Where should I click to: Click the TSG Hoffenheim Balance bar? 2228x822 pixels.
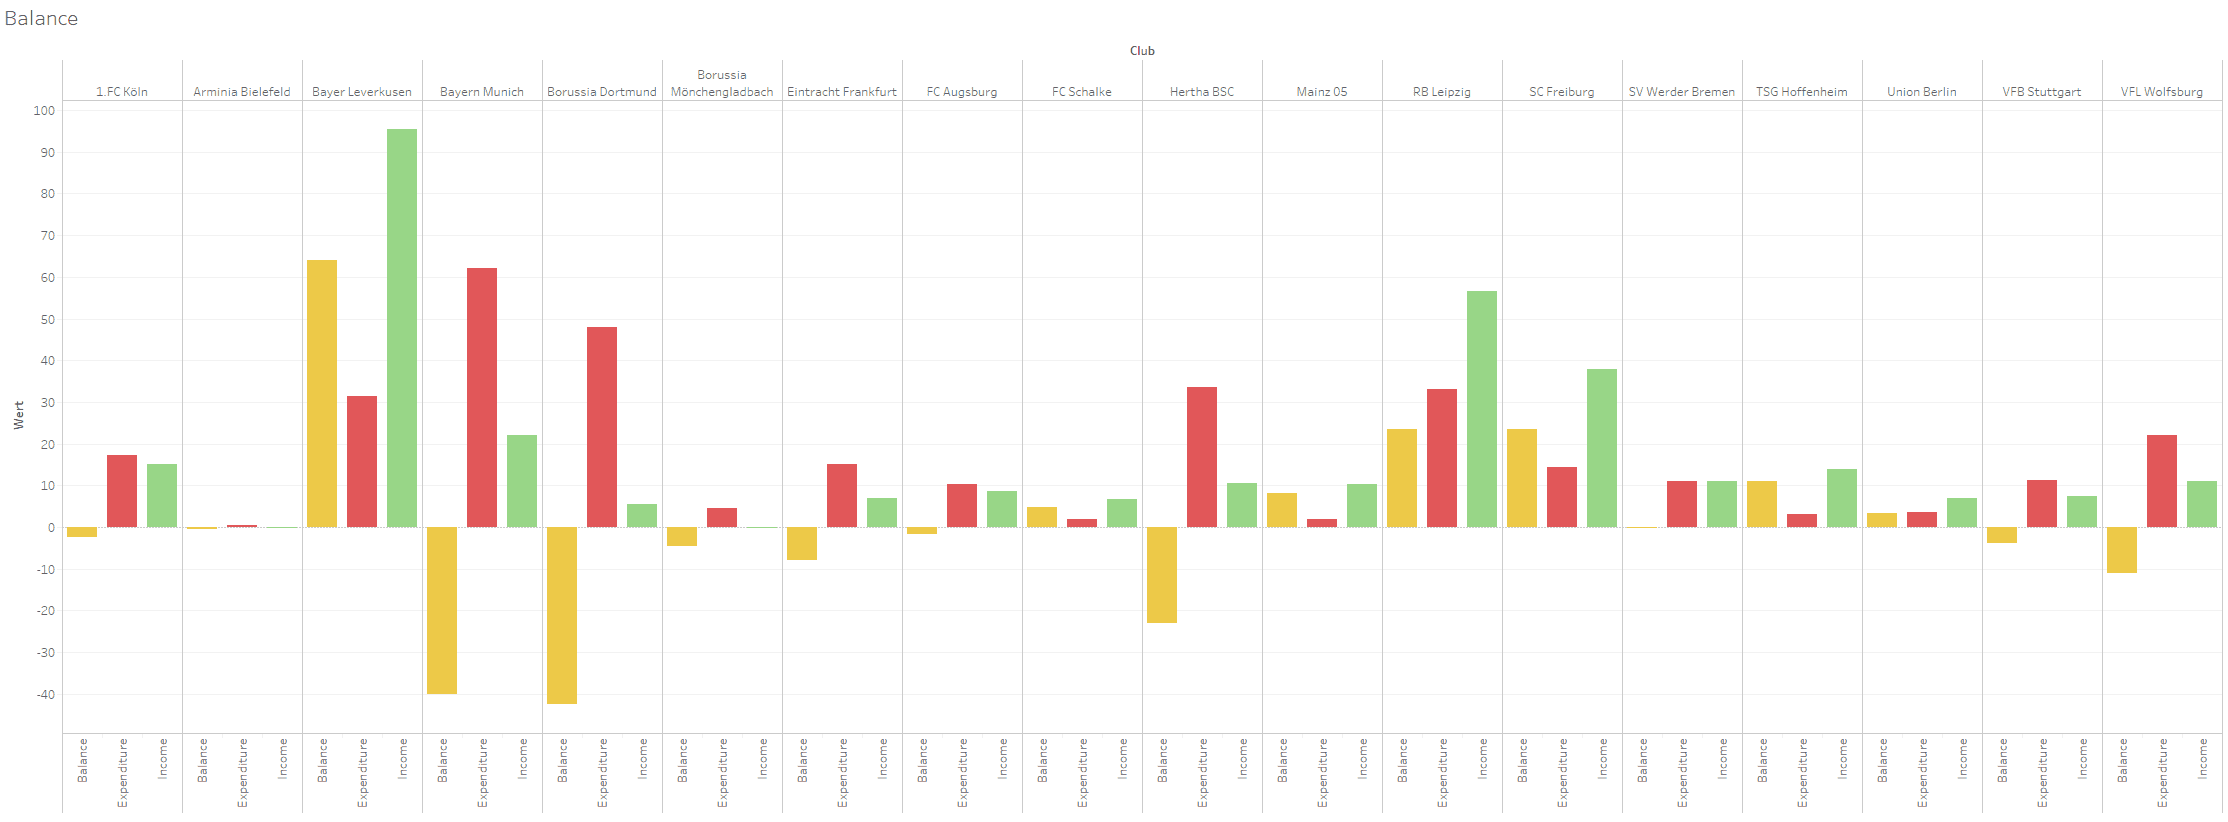[1762, 504]
